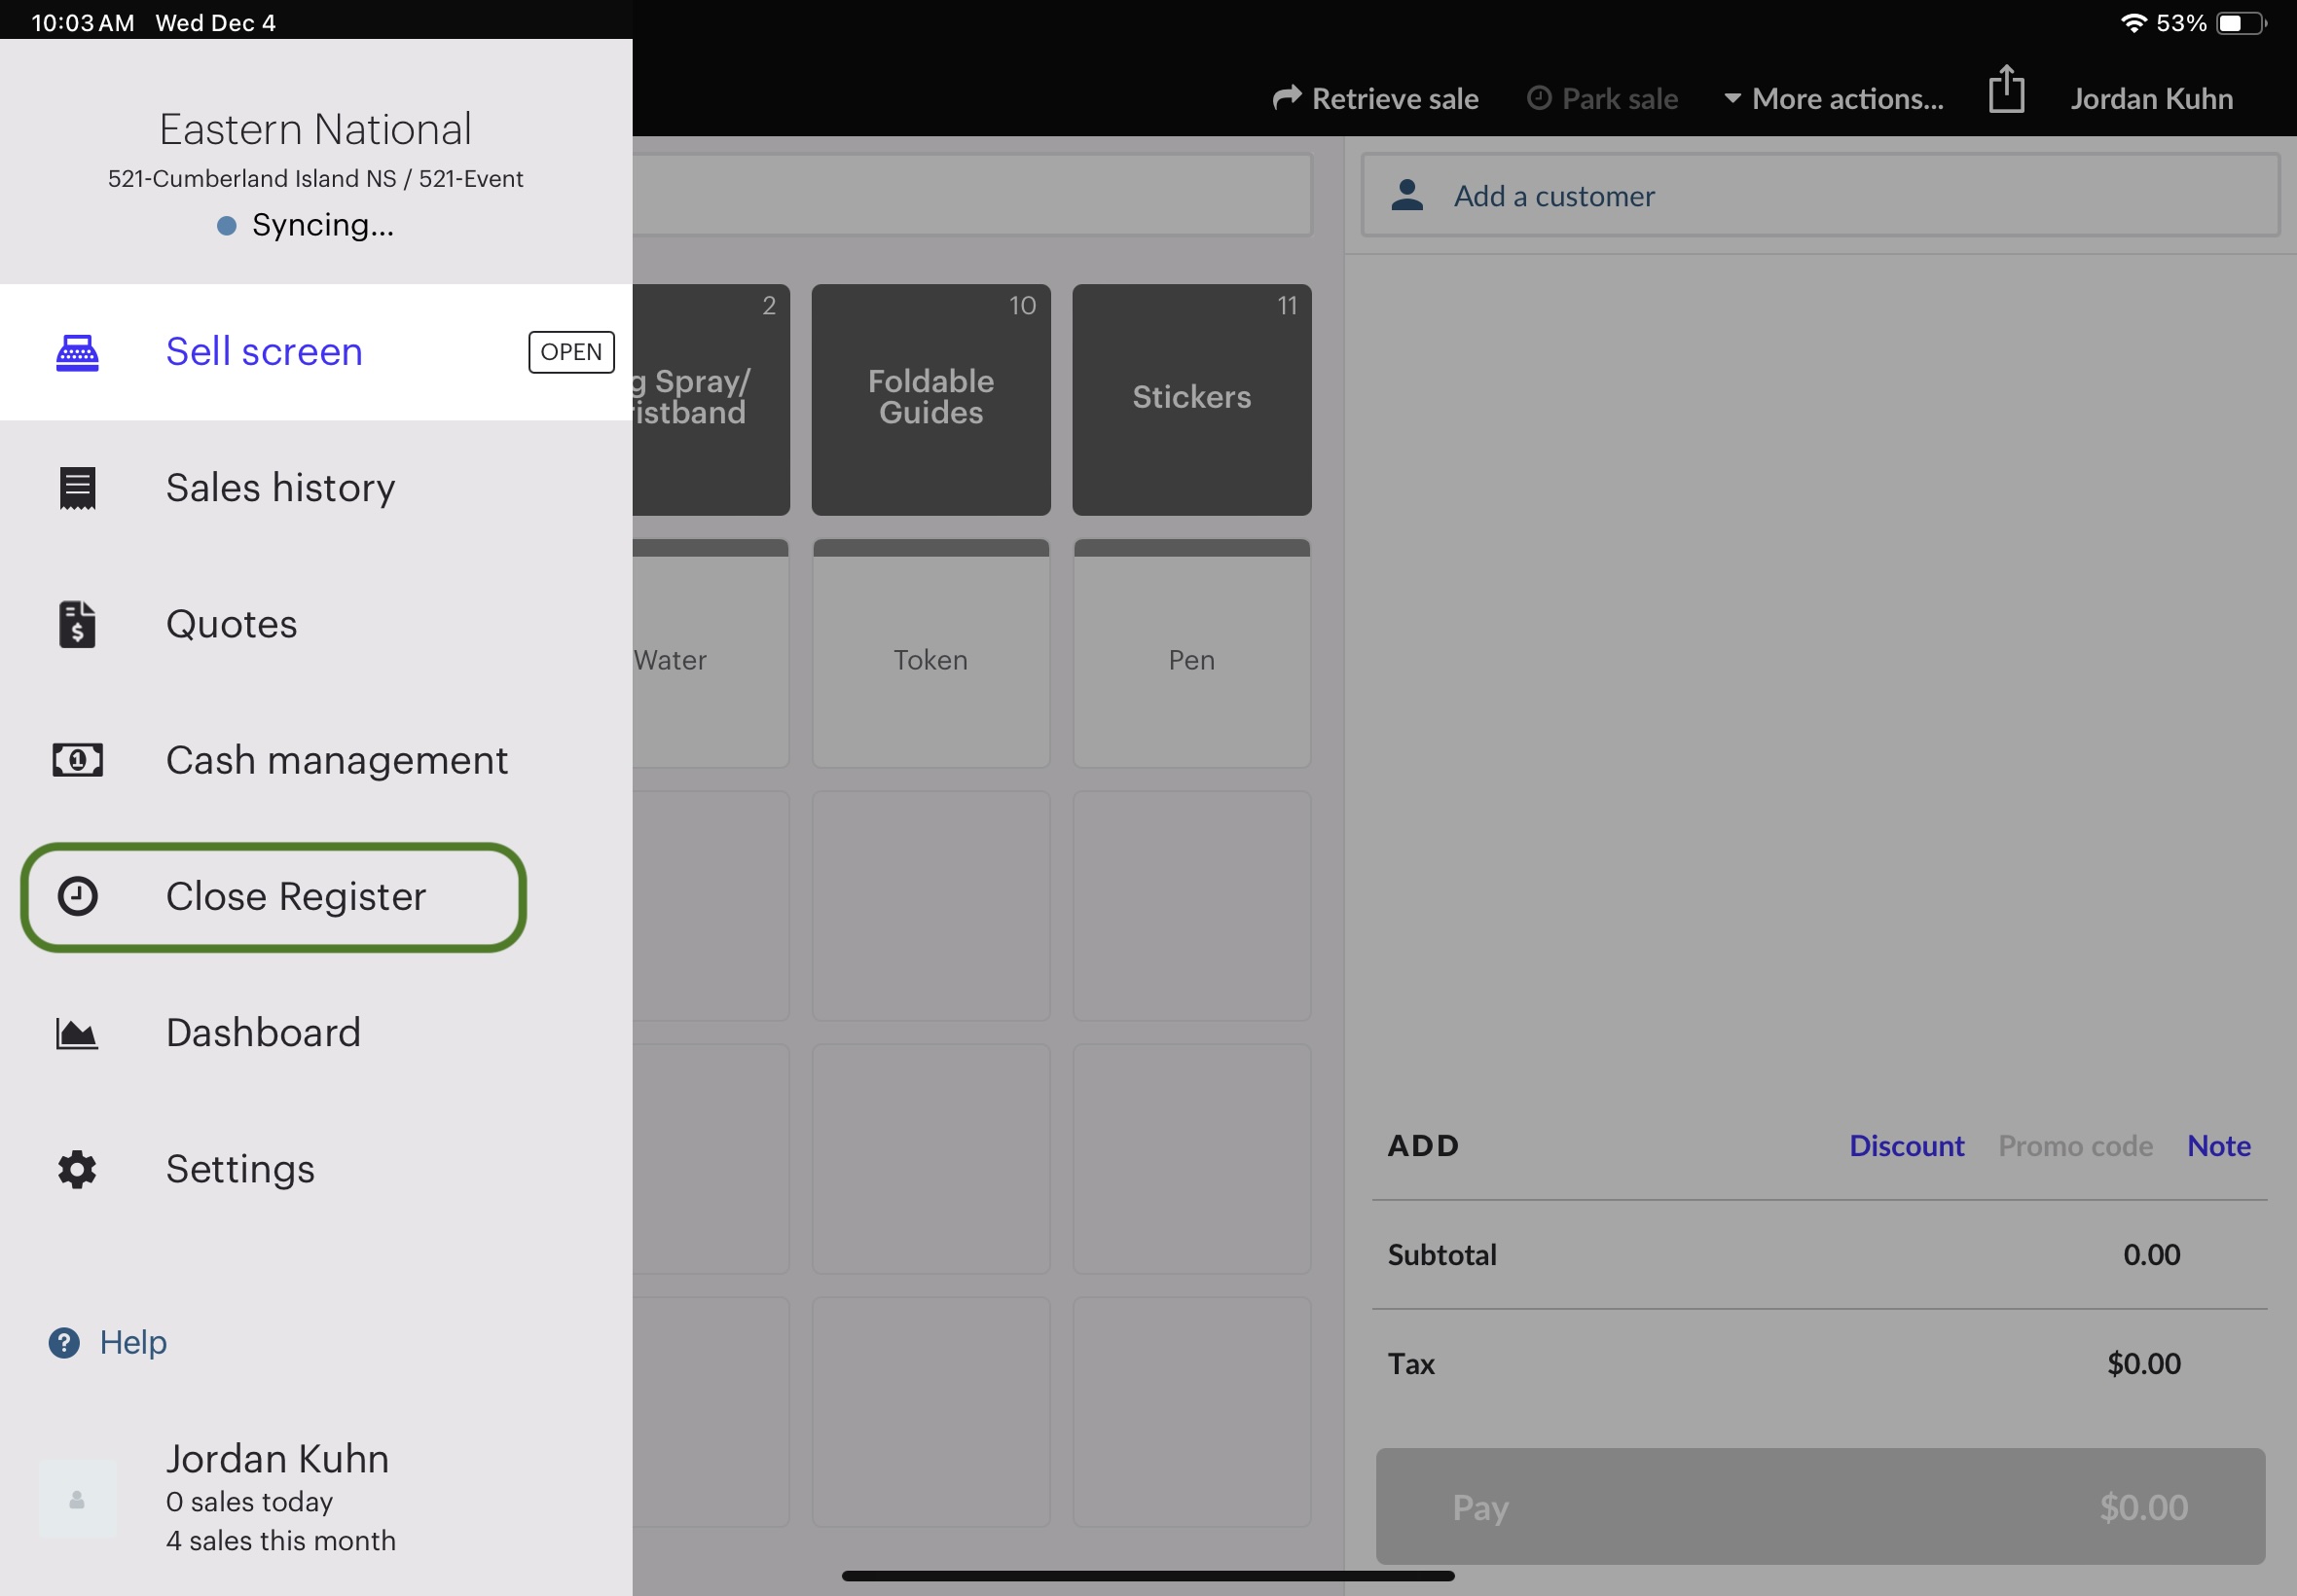Add the Token quick key

(931, 654)
